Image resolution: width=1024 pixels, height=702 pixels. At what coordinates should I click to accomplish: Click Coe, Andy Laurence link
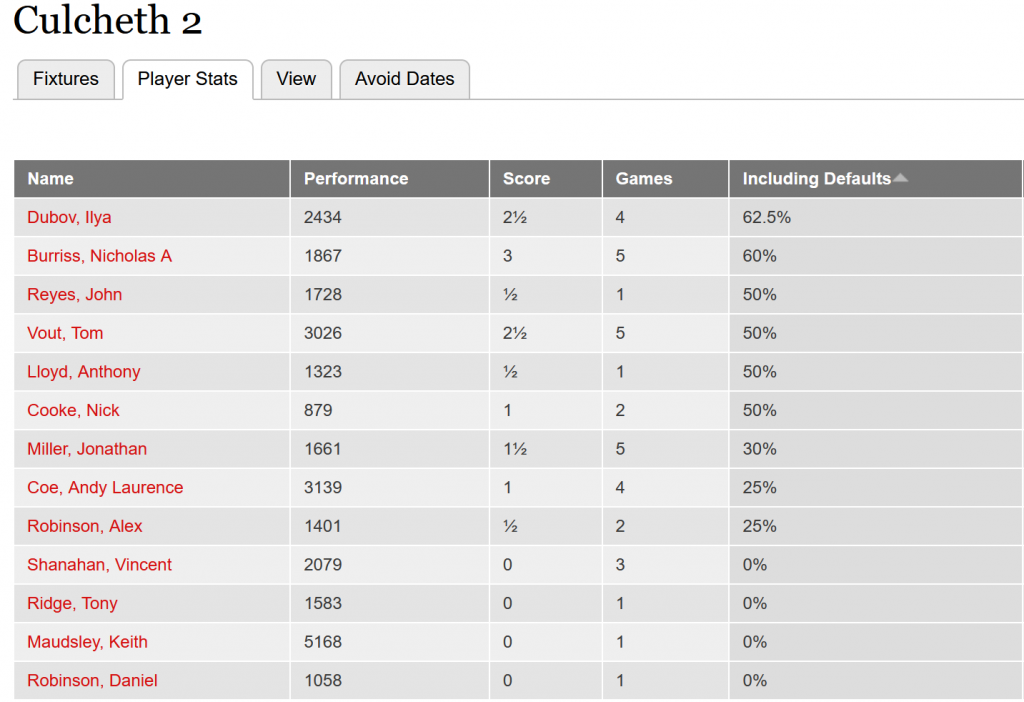(105, 487)
